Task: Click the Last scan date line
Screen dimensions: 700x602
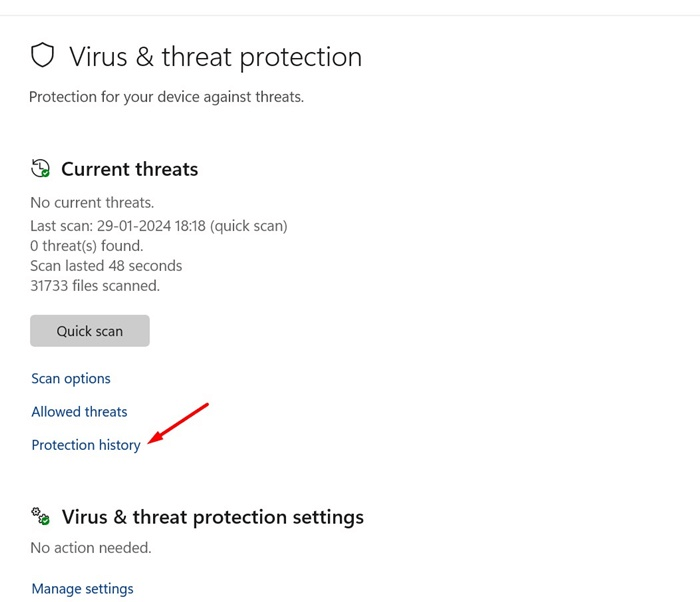Action: click(x=159, y=226)
